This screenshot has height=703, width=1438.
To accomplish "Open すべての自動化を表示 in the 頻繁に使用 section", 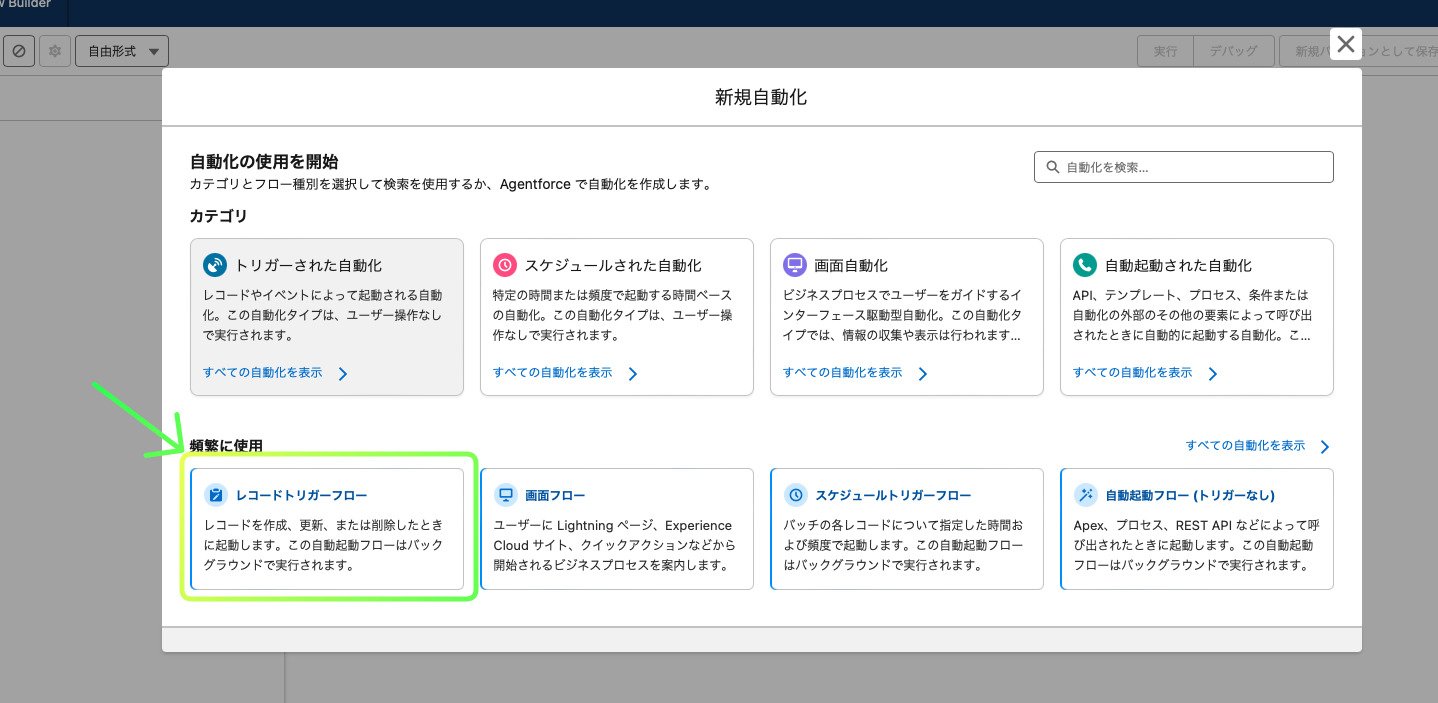I will tap(1246, 445).
